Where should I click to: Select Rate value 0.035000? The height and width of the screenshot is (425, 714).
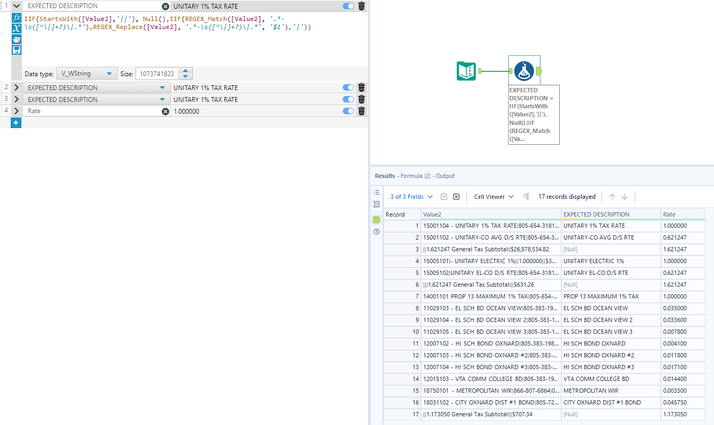click(x=682, y=308)
